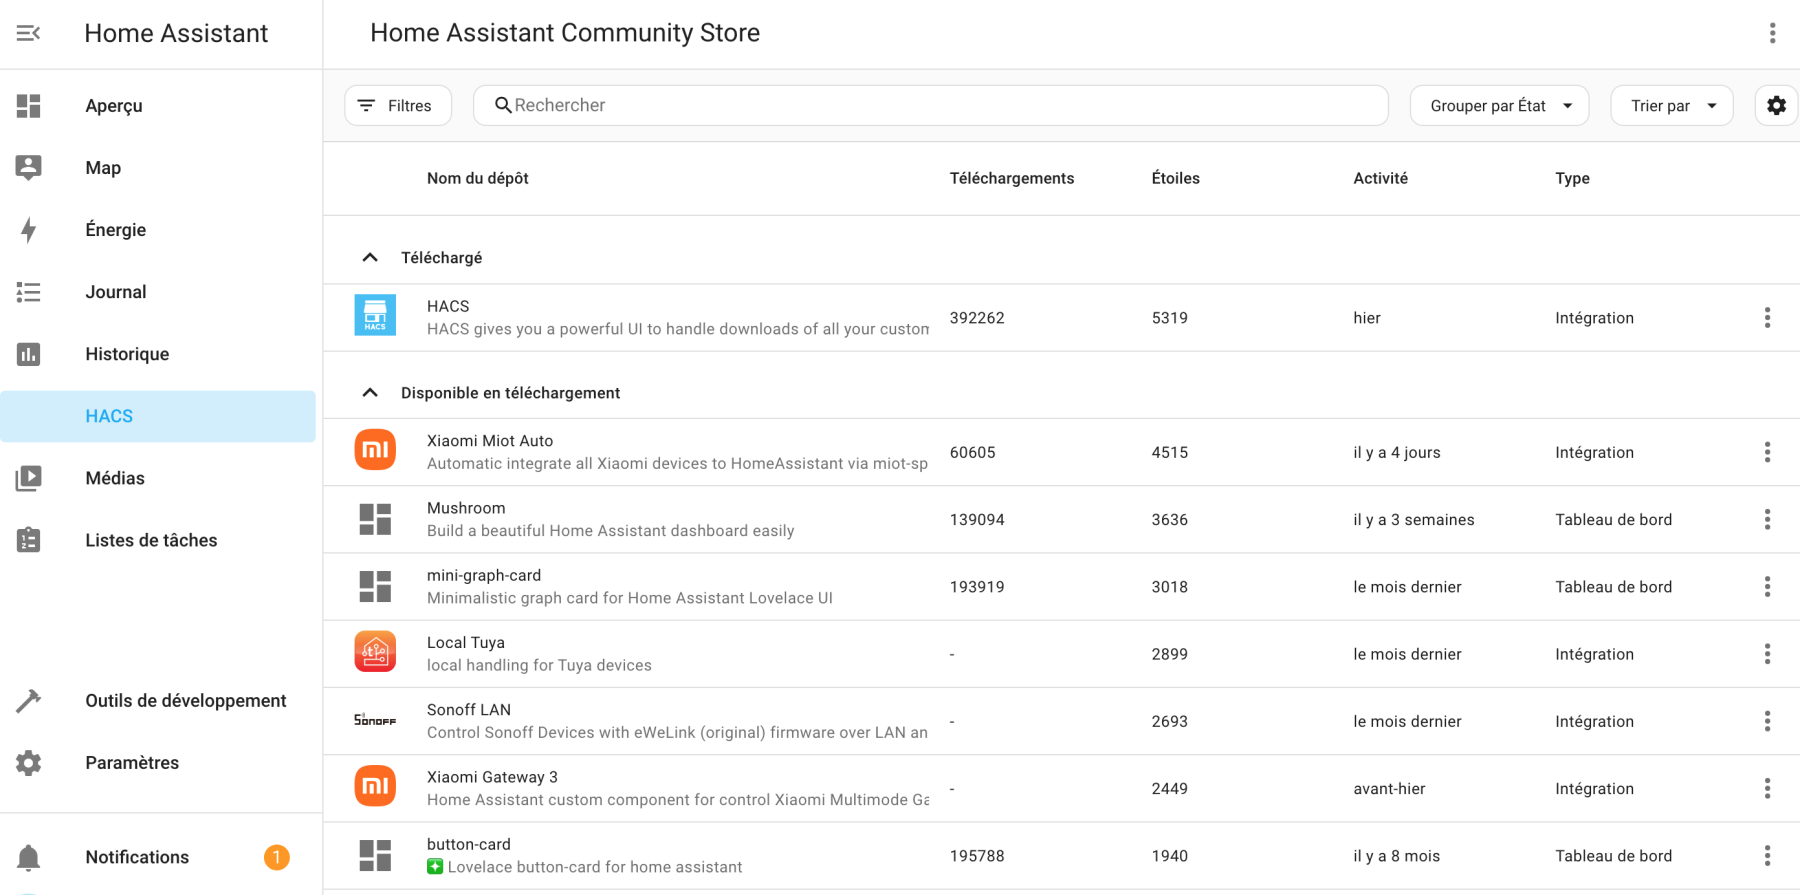The image size is (1800, 895).
Task: Click the Médias play icon
Action: coord(28,478)
